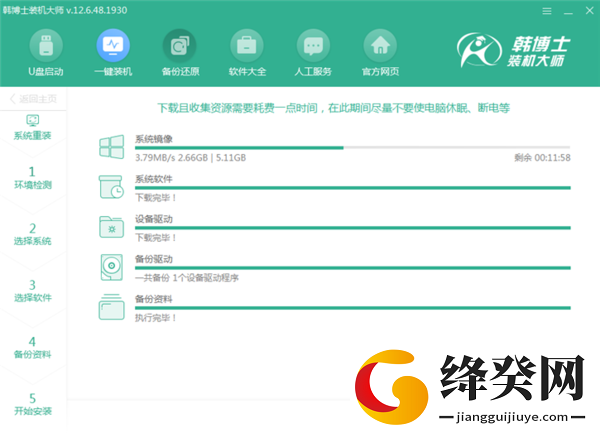Image resolution: width=600 pixels, height=433 pixels.
Task: Click the 设备驱动 folder gear icon
Action: (111, 227)
